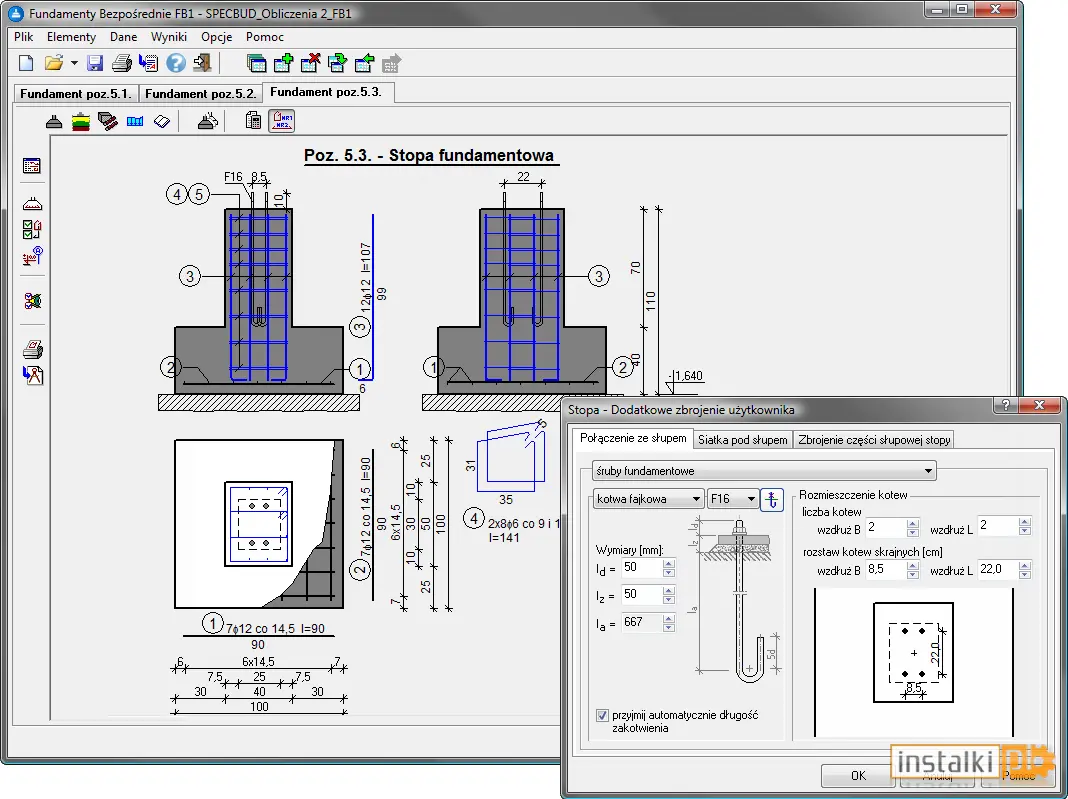Click the lz field spinner arrows
Viewport: 1068px width, 799px height.
[669, 595]
